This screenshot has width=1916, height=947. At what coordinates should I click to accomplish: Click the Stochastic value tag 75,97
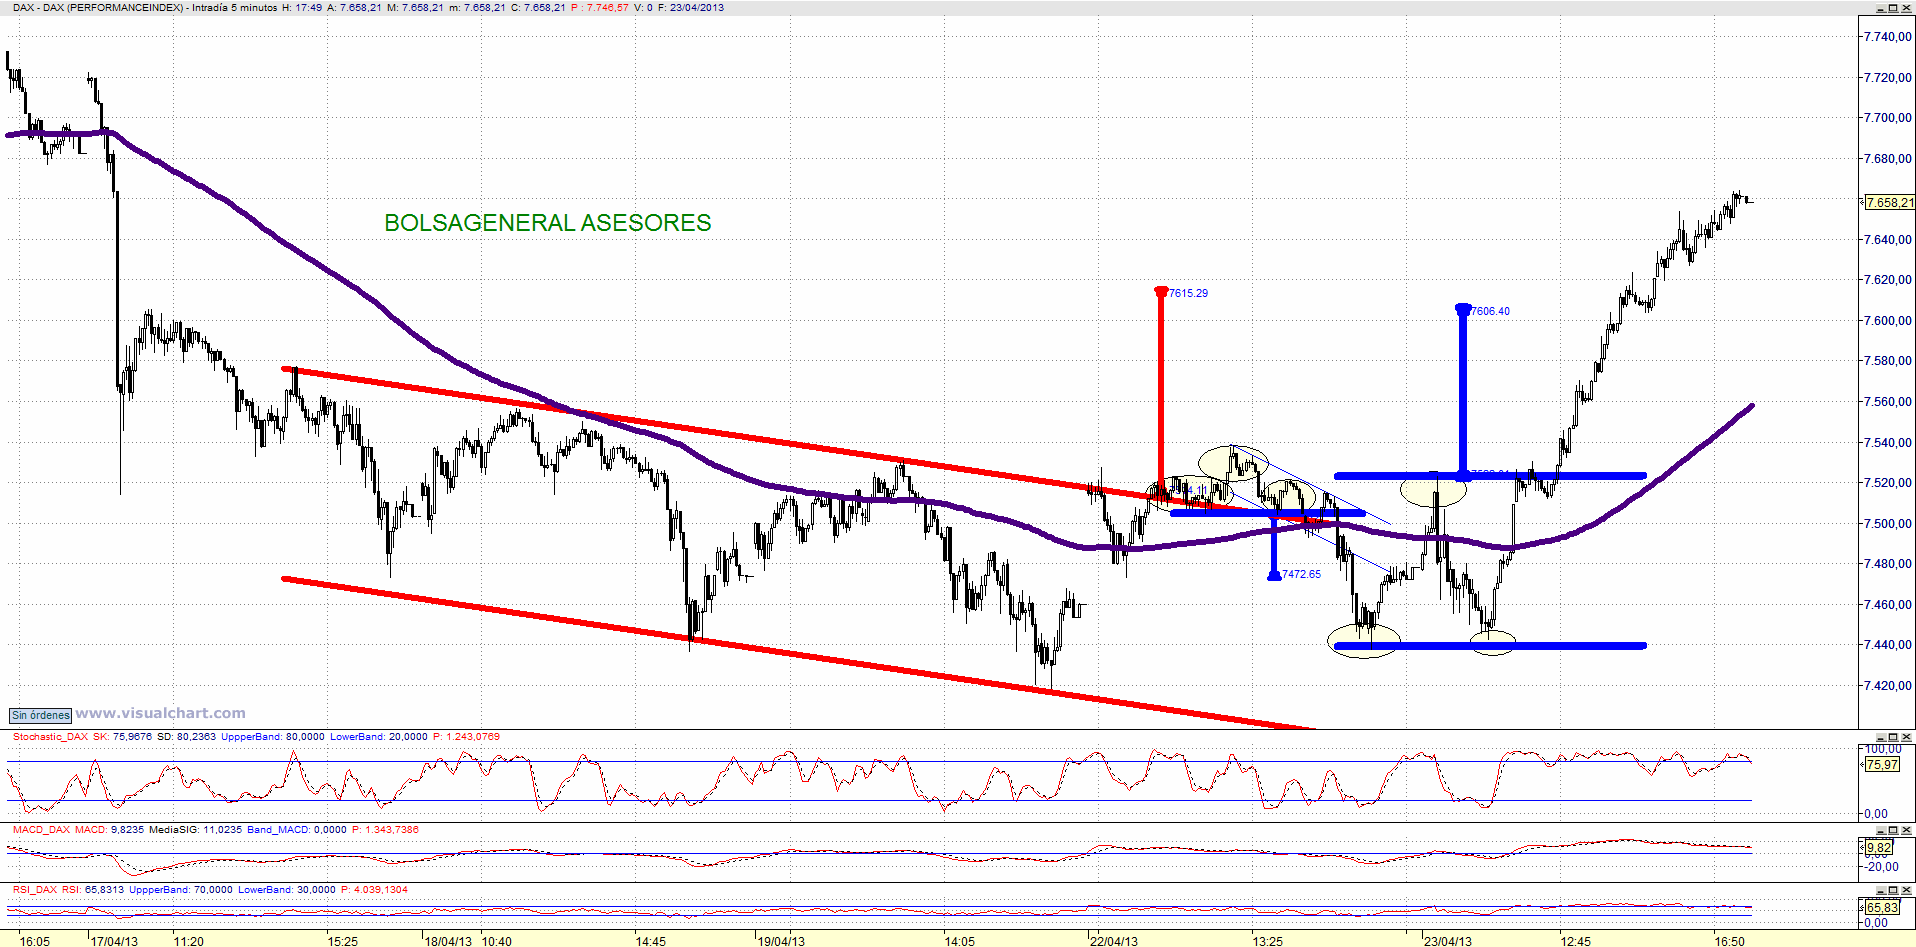pos(1882,765)
